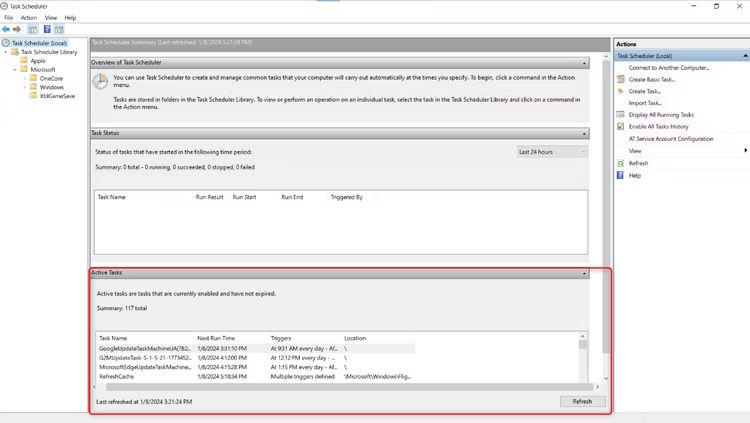Toggle the Show/Hide Action Pane toolbar icon
Image resolution: width=750 pixels, height=423 pixels.
pyautogui.click(x=59, y=30)
